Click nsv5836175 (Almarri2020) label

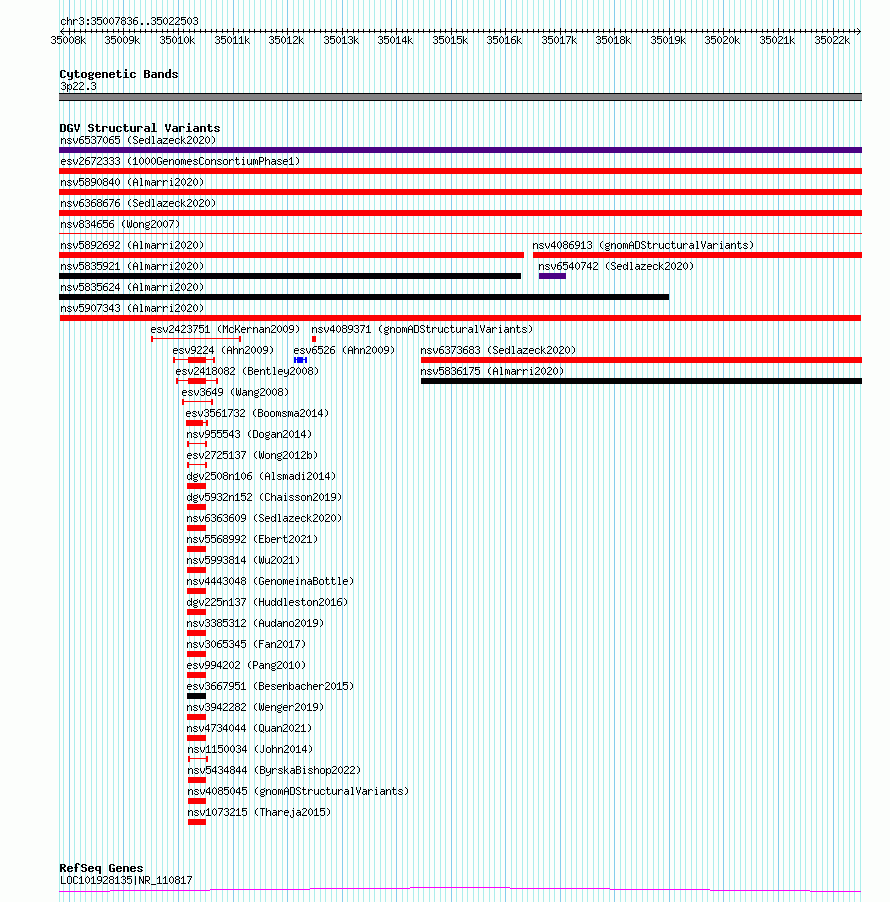492,372
